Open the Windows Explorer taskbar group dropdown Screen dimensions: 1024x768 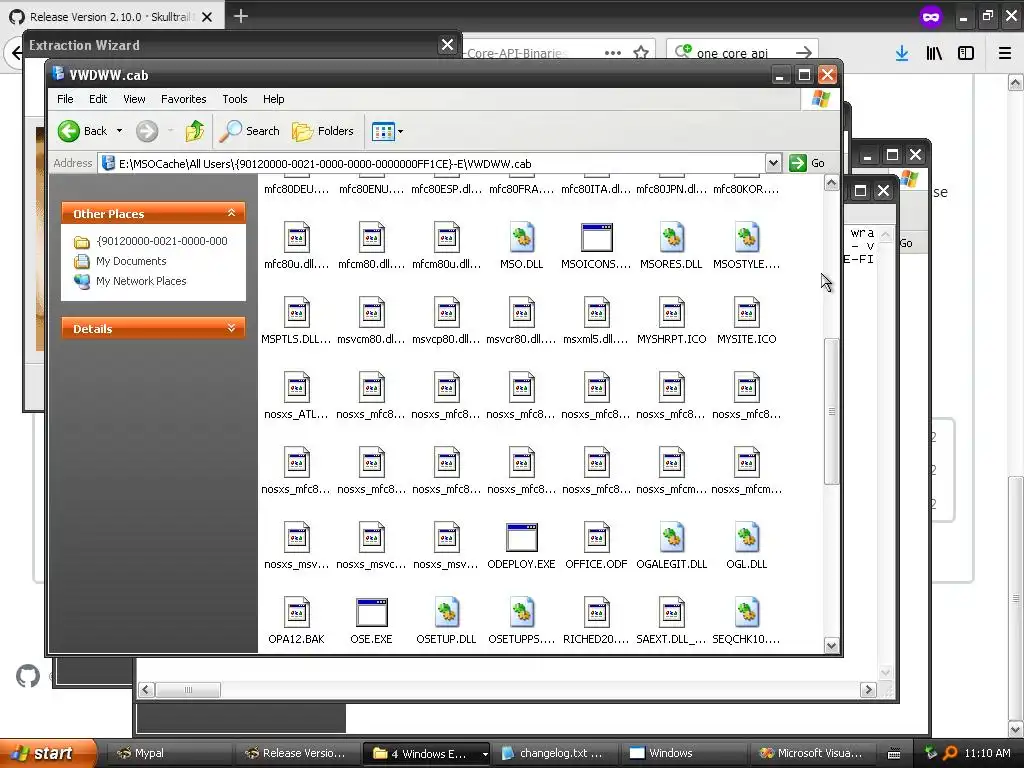[x=485, y=754]
